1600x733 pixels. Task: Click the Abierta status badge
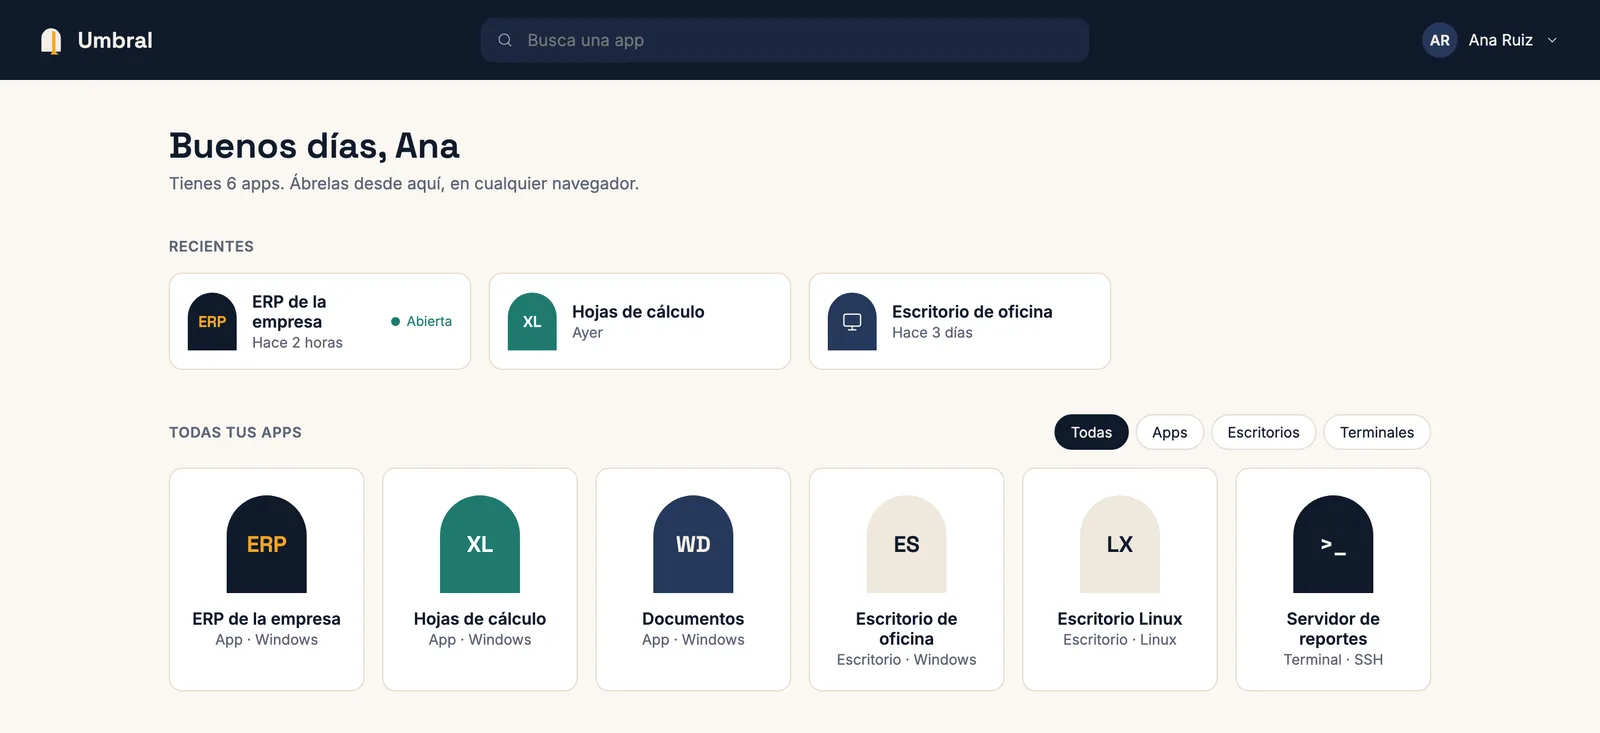tap(421, 321)
